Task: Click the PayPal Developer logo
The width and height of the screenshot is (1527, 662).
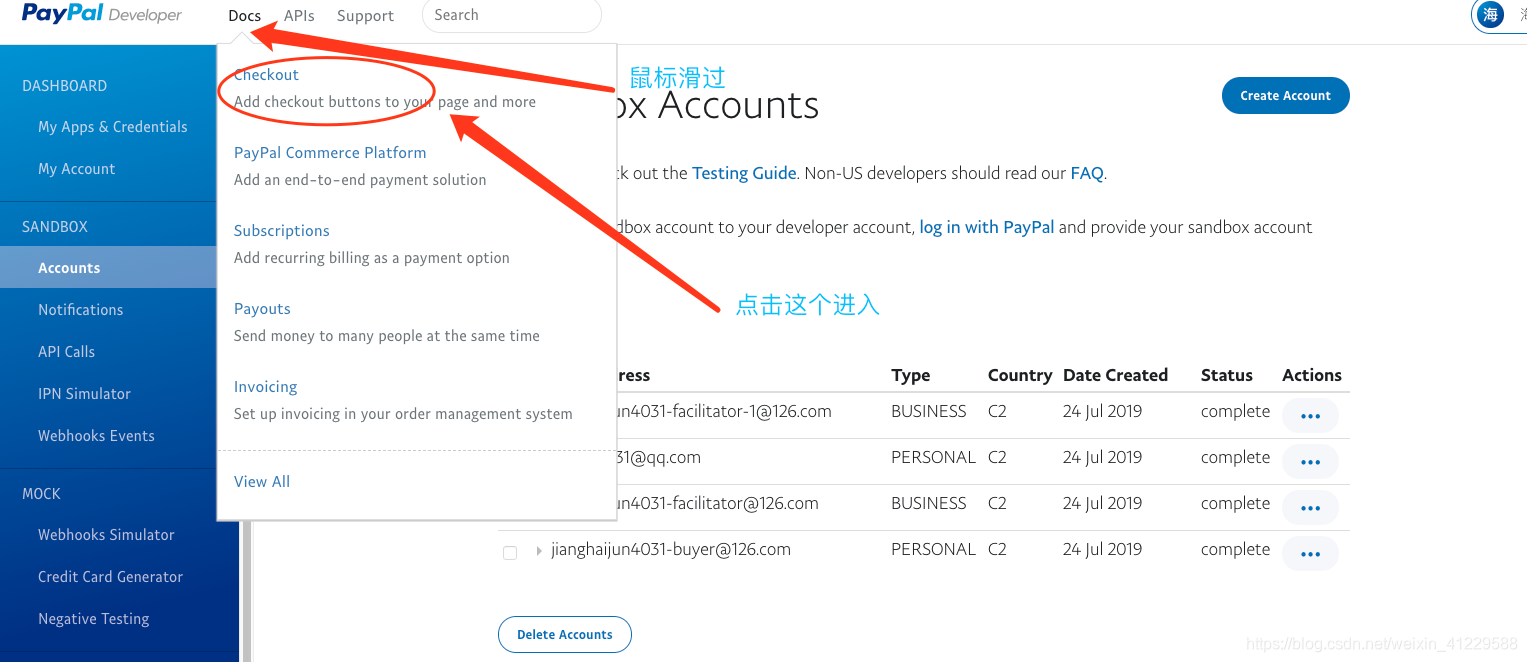Action: [x=102, y=14]
